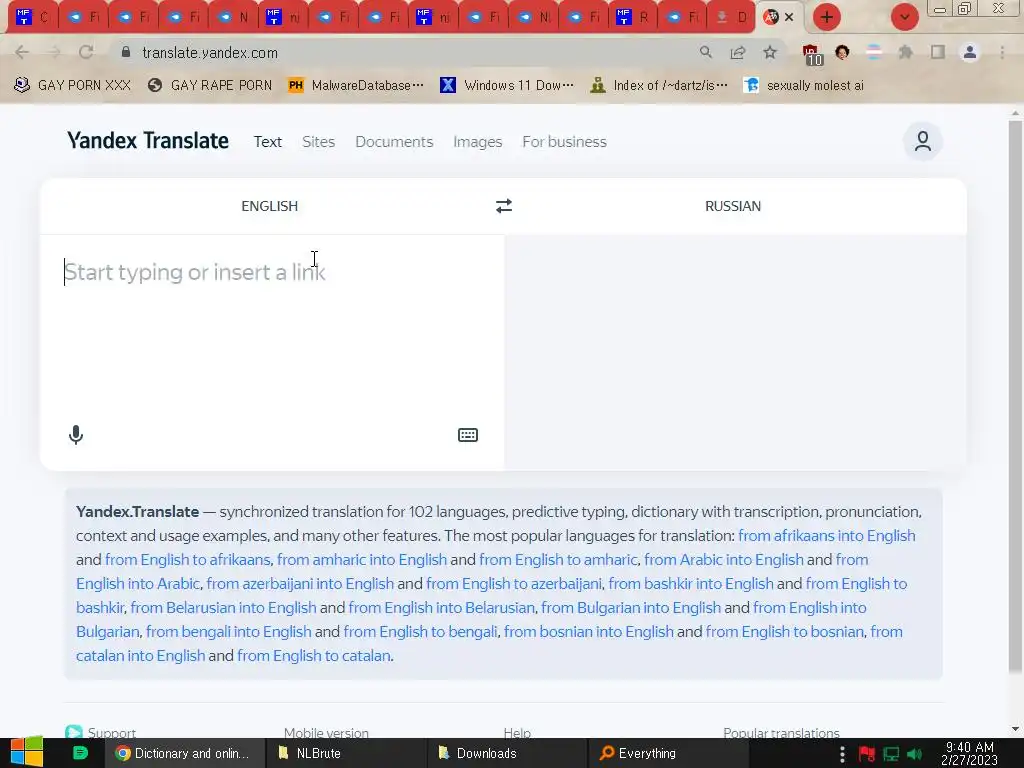Open 'from English to catalan' link

[x=313, y=656]
